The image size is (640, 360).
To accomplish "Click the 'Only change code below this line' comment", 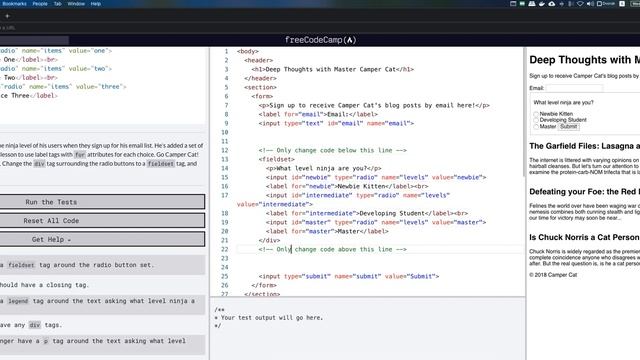I will click(x=333, y=150).
